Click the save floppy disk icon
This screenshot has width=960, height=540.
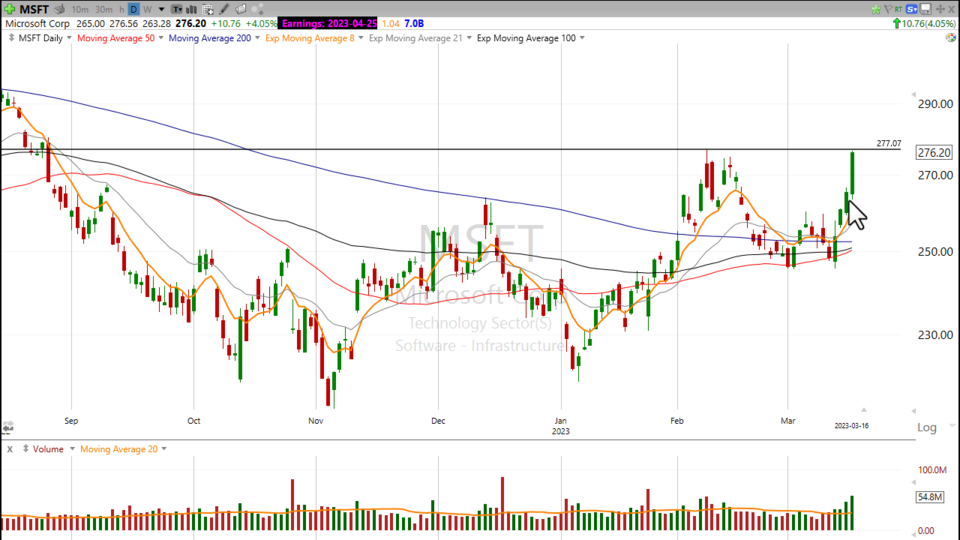pyautogui.click(x=926, y=9)
